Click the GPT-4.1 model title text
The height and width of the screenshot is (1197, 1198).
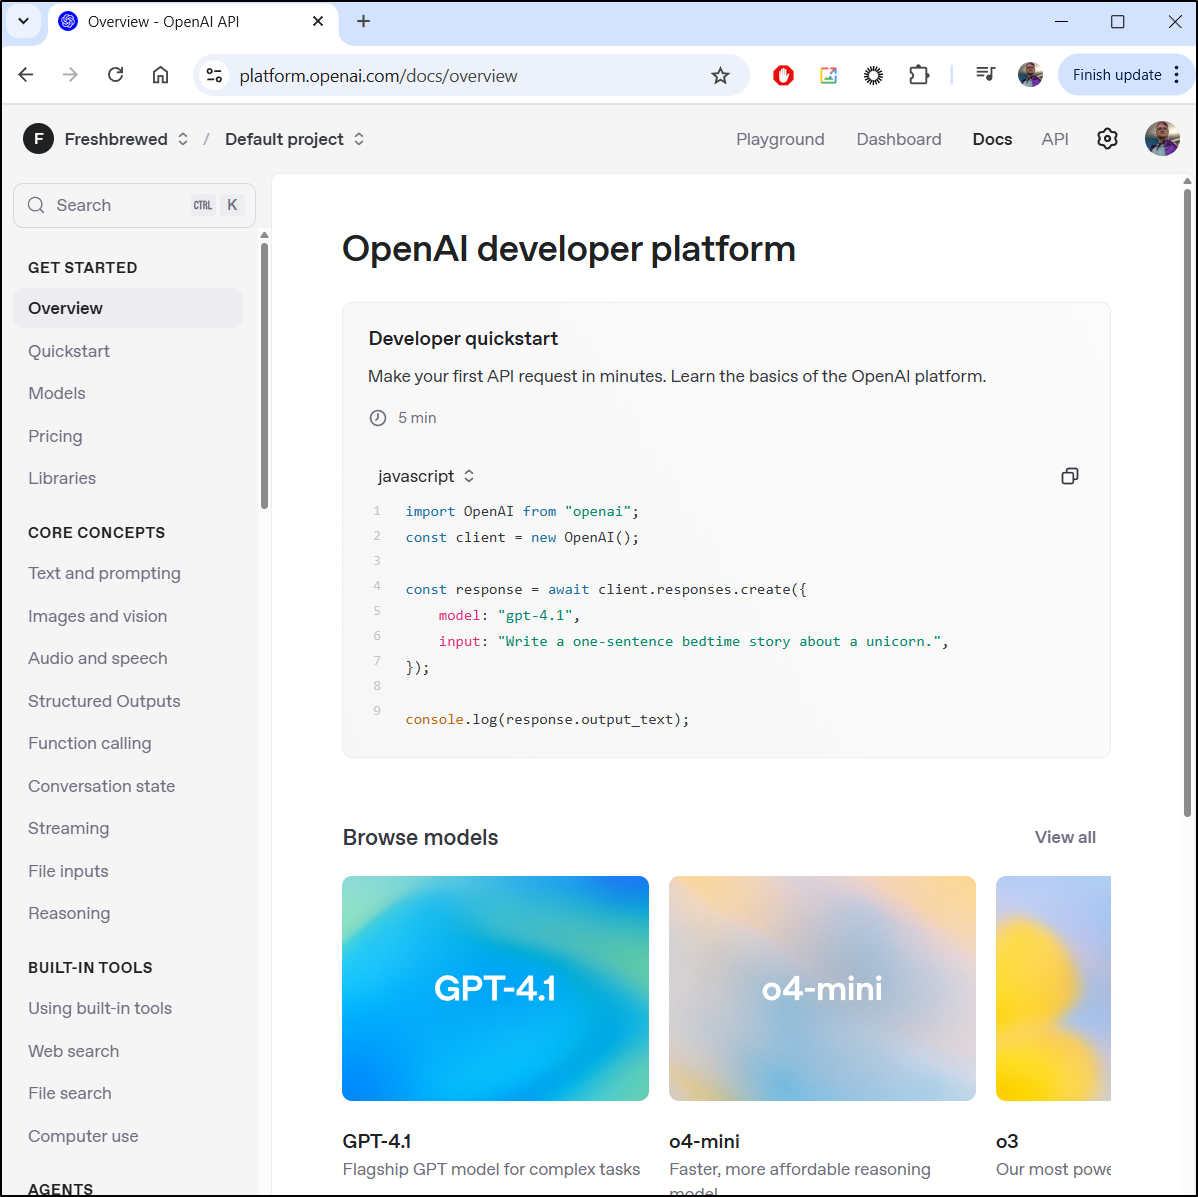pyautogui.click(x=377, y=1141)
